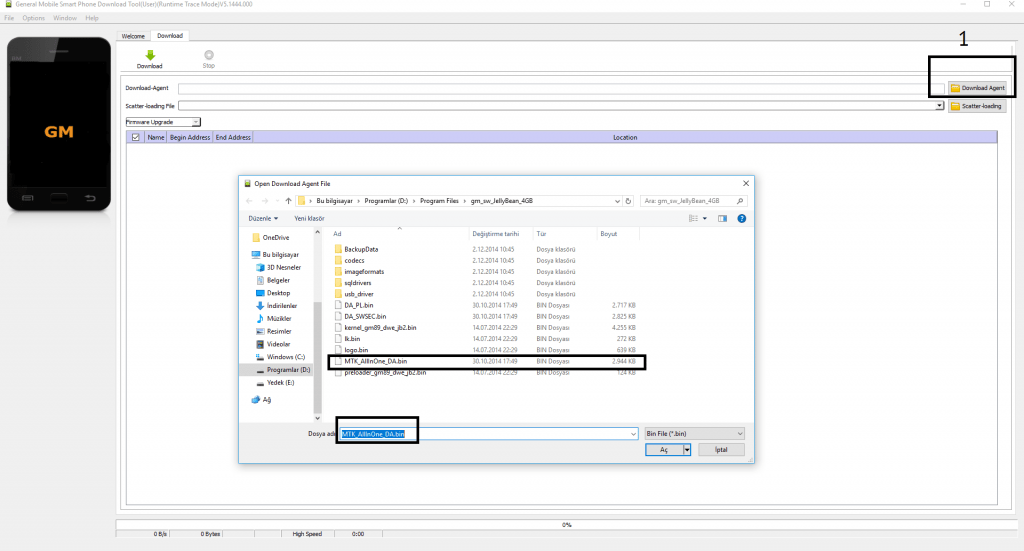Select Ağ network item

click(x=261, y=400)
